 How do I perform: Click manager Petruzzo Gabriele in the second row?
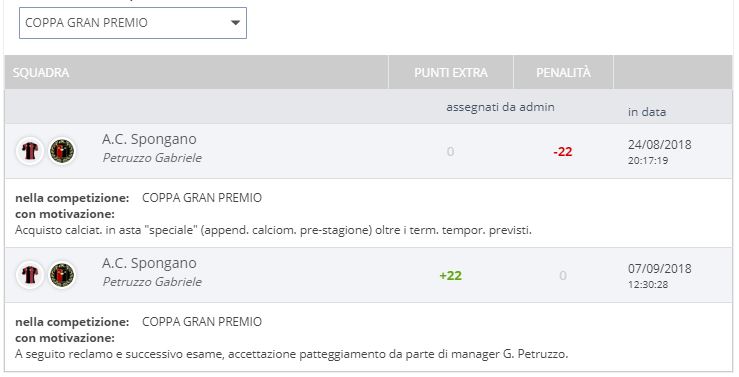tap(152, 282)
